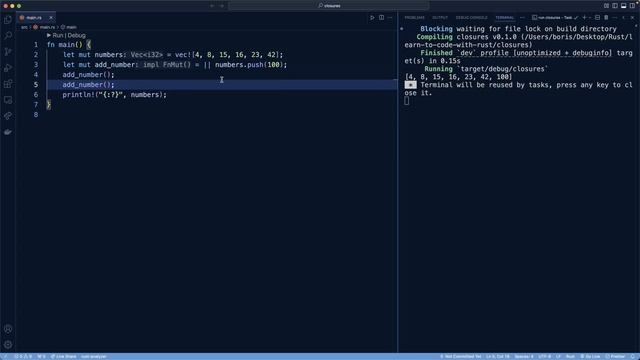Show additional panel views ellipsis after TERMINAL

pyautogui.click(x=522, y=18)
